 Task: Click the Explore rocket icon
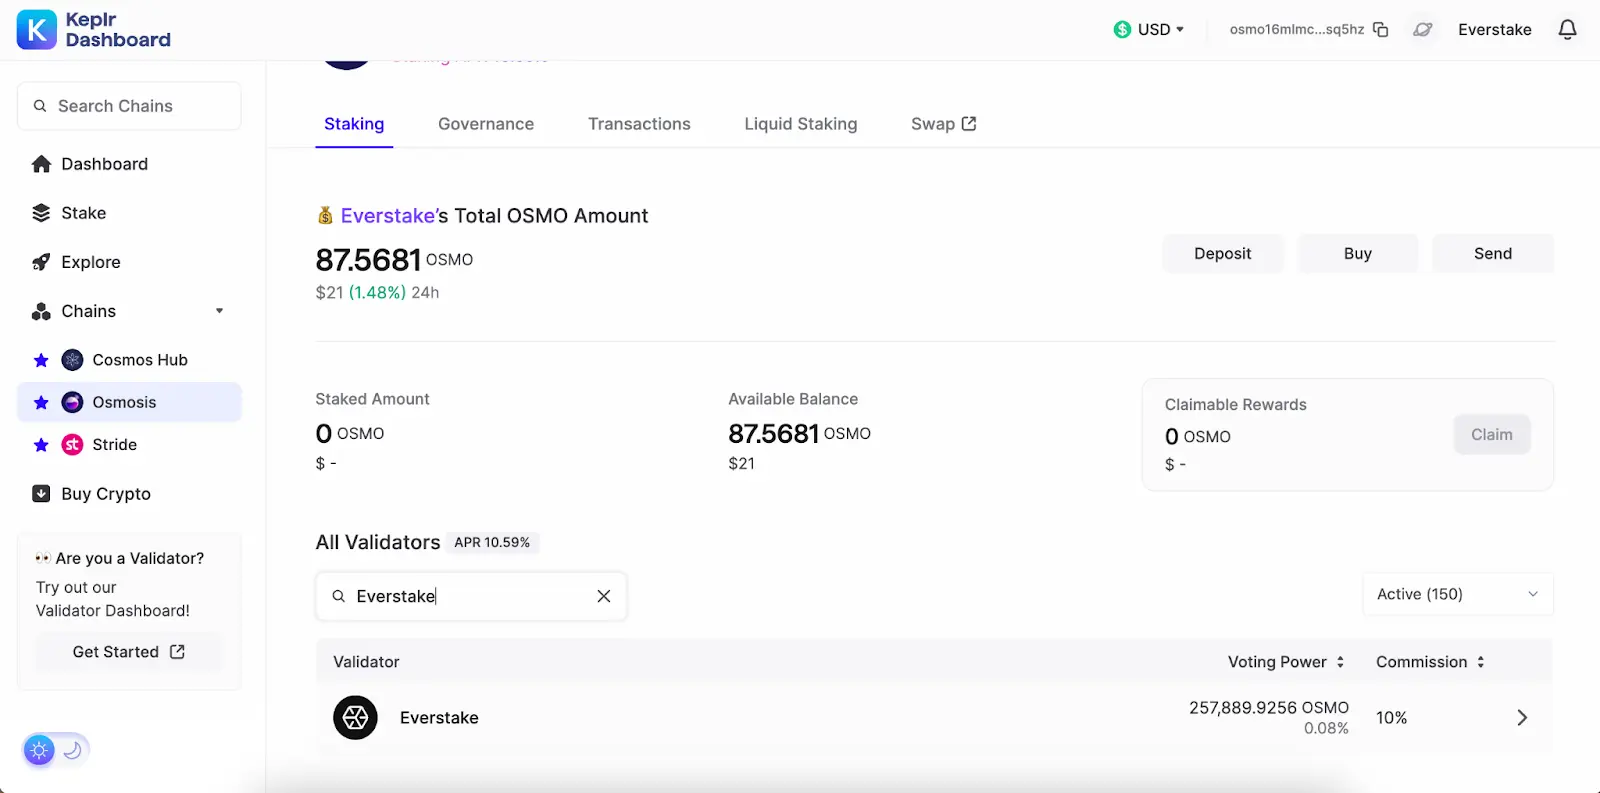click(x=41, y=262)
